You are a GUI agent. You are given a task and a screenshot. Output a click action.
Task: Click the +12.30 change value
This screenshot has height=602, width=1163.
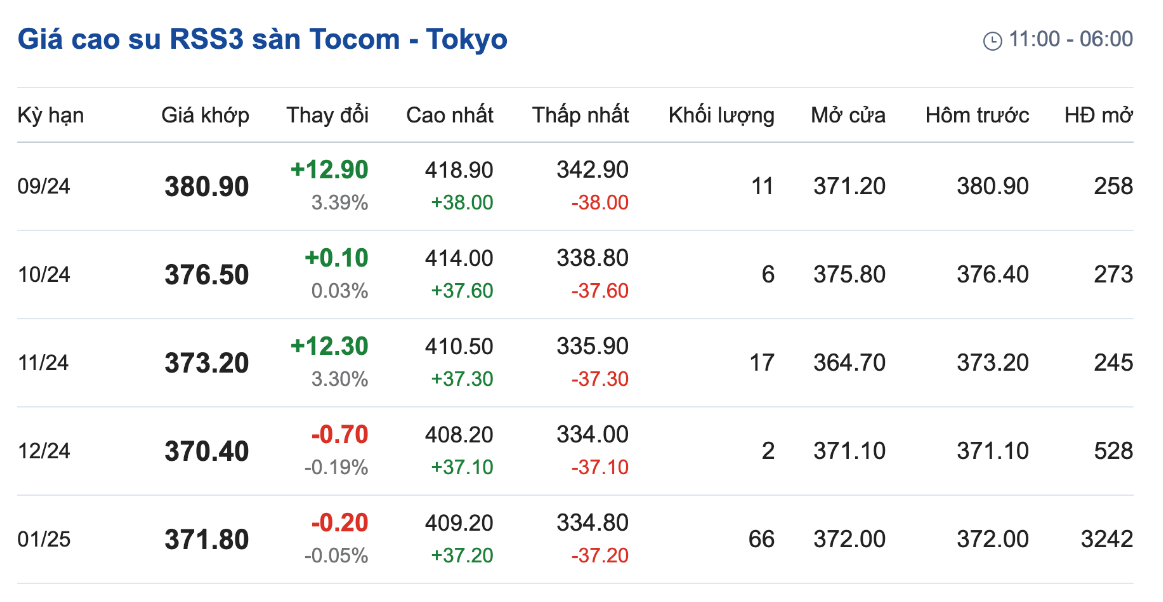click(x=329, y=346)
